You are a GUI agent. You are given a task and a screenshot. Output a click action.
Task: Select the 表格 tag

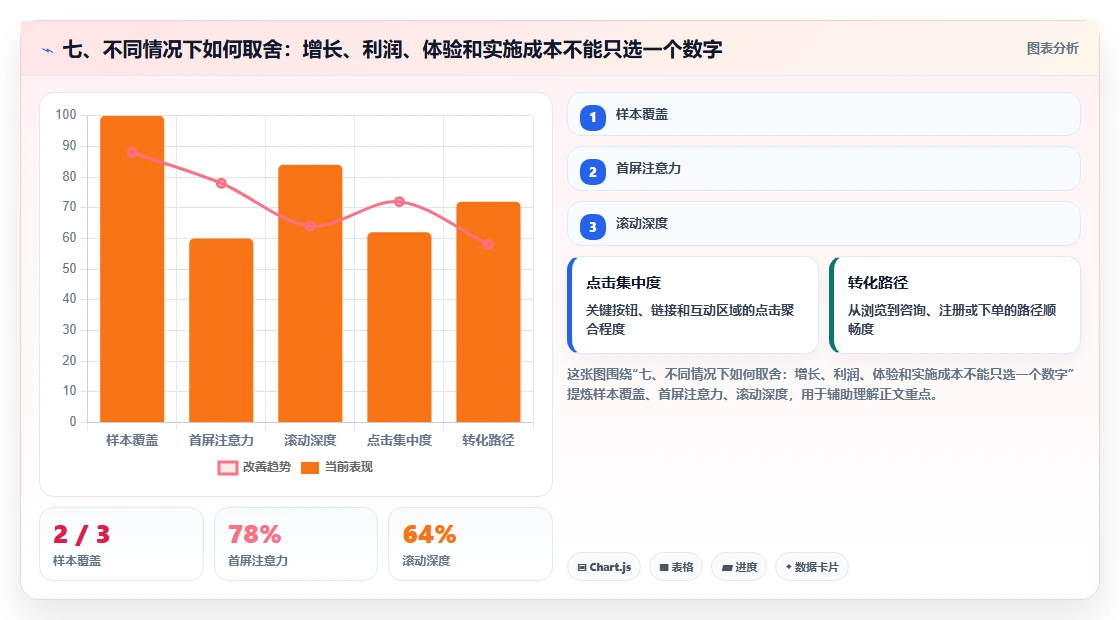click(676, 567)
